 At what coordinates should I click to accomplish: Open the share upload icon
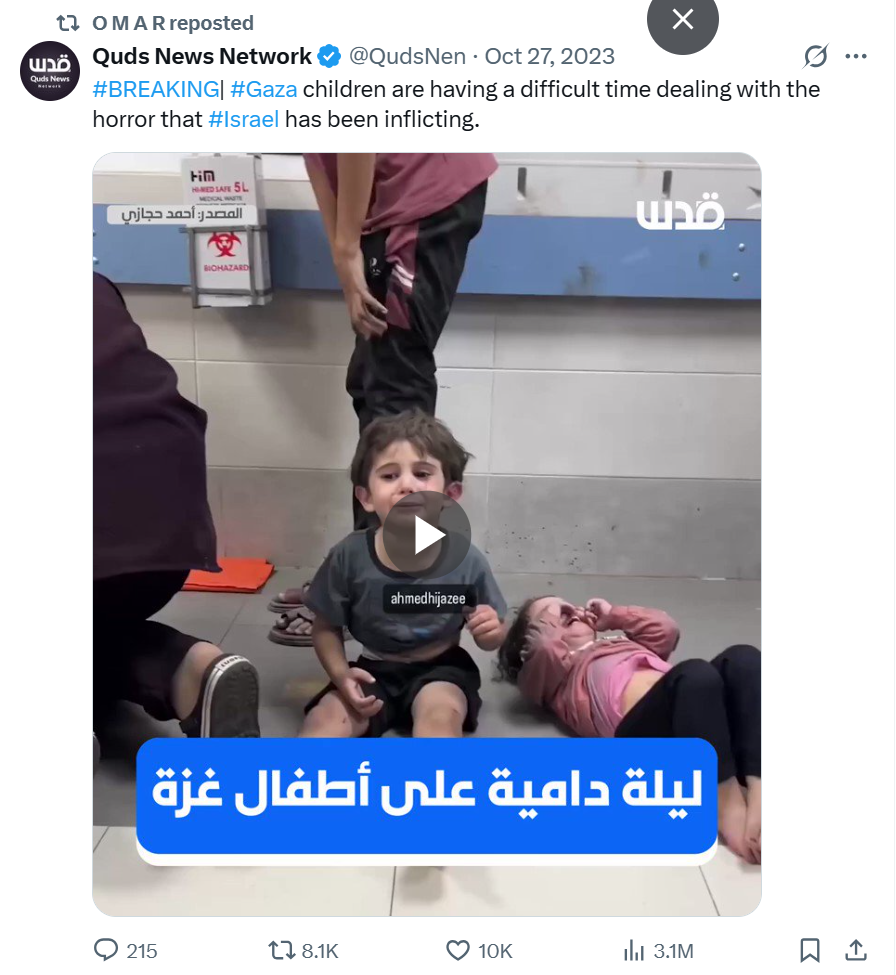click(x=856, y=950)
